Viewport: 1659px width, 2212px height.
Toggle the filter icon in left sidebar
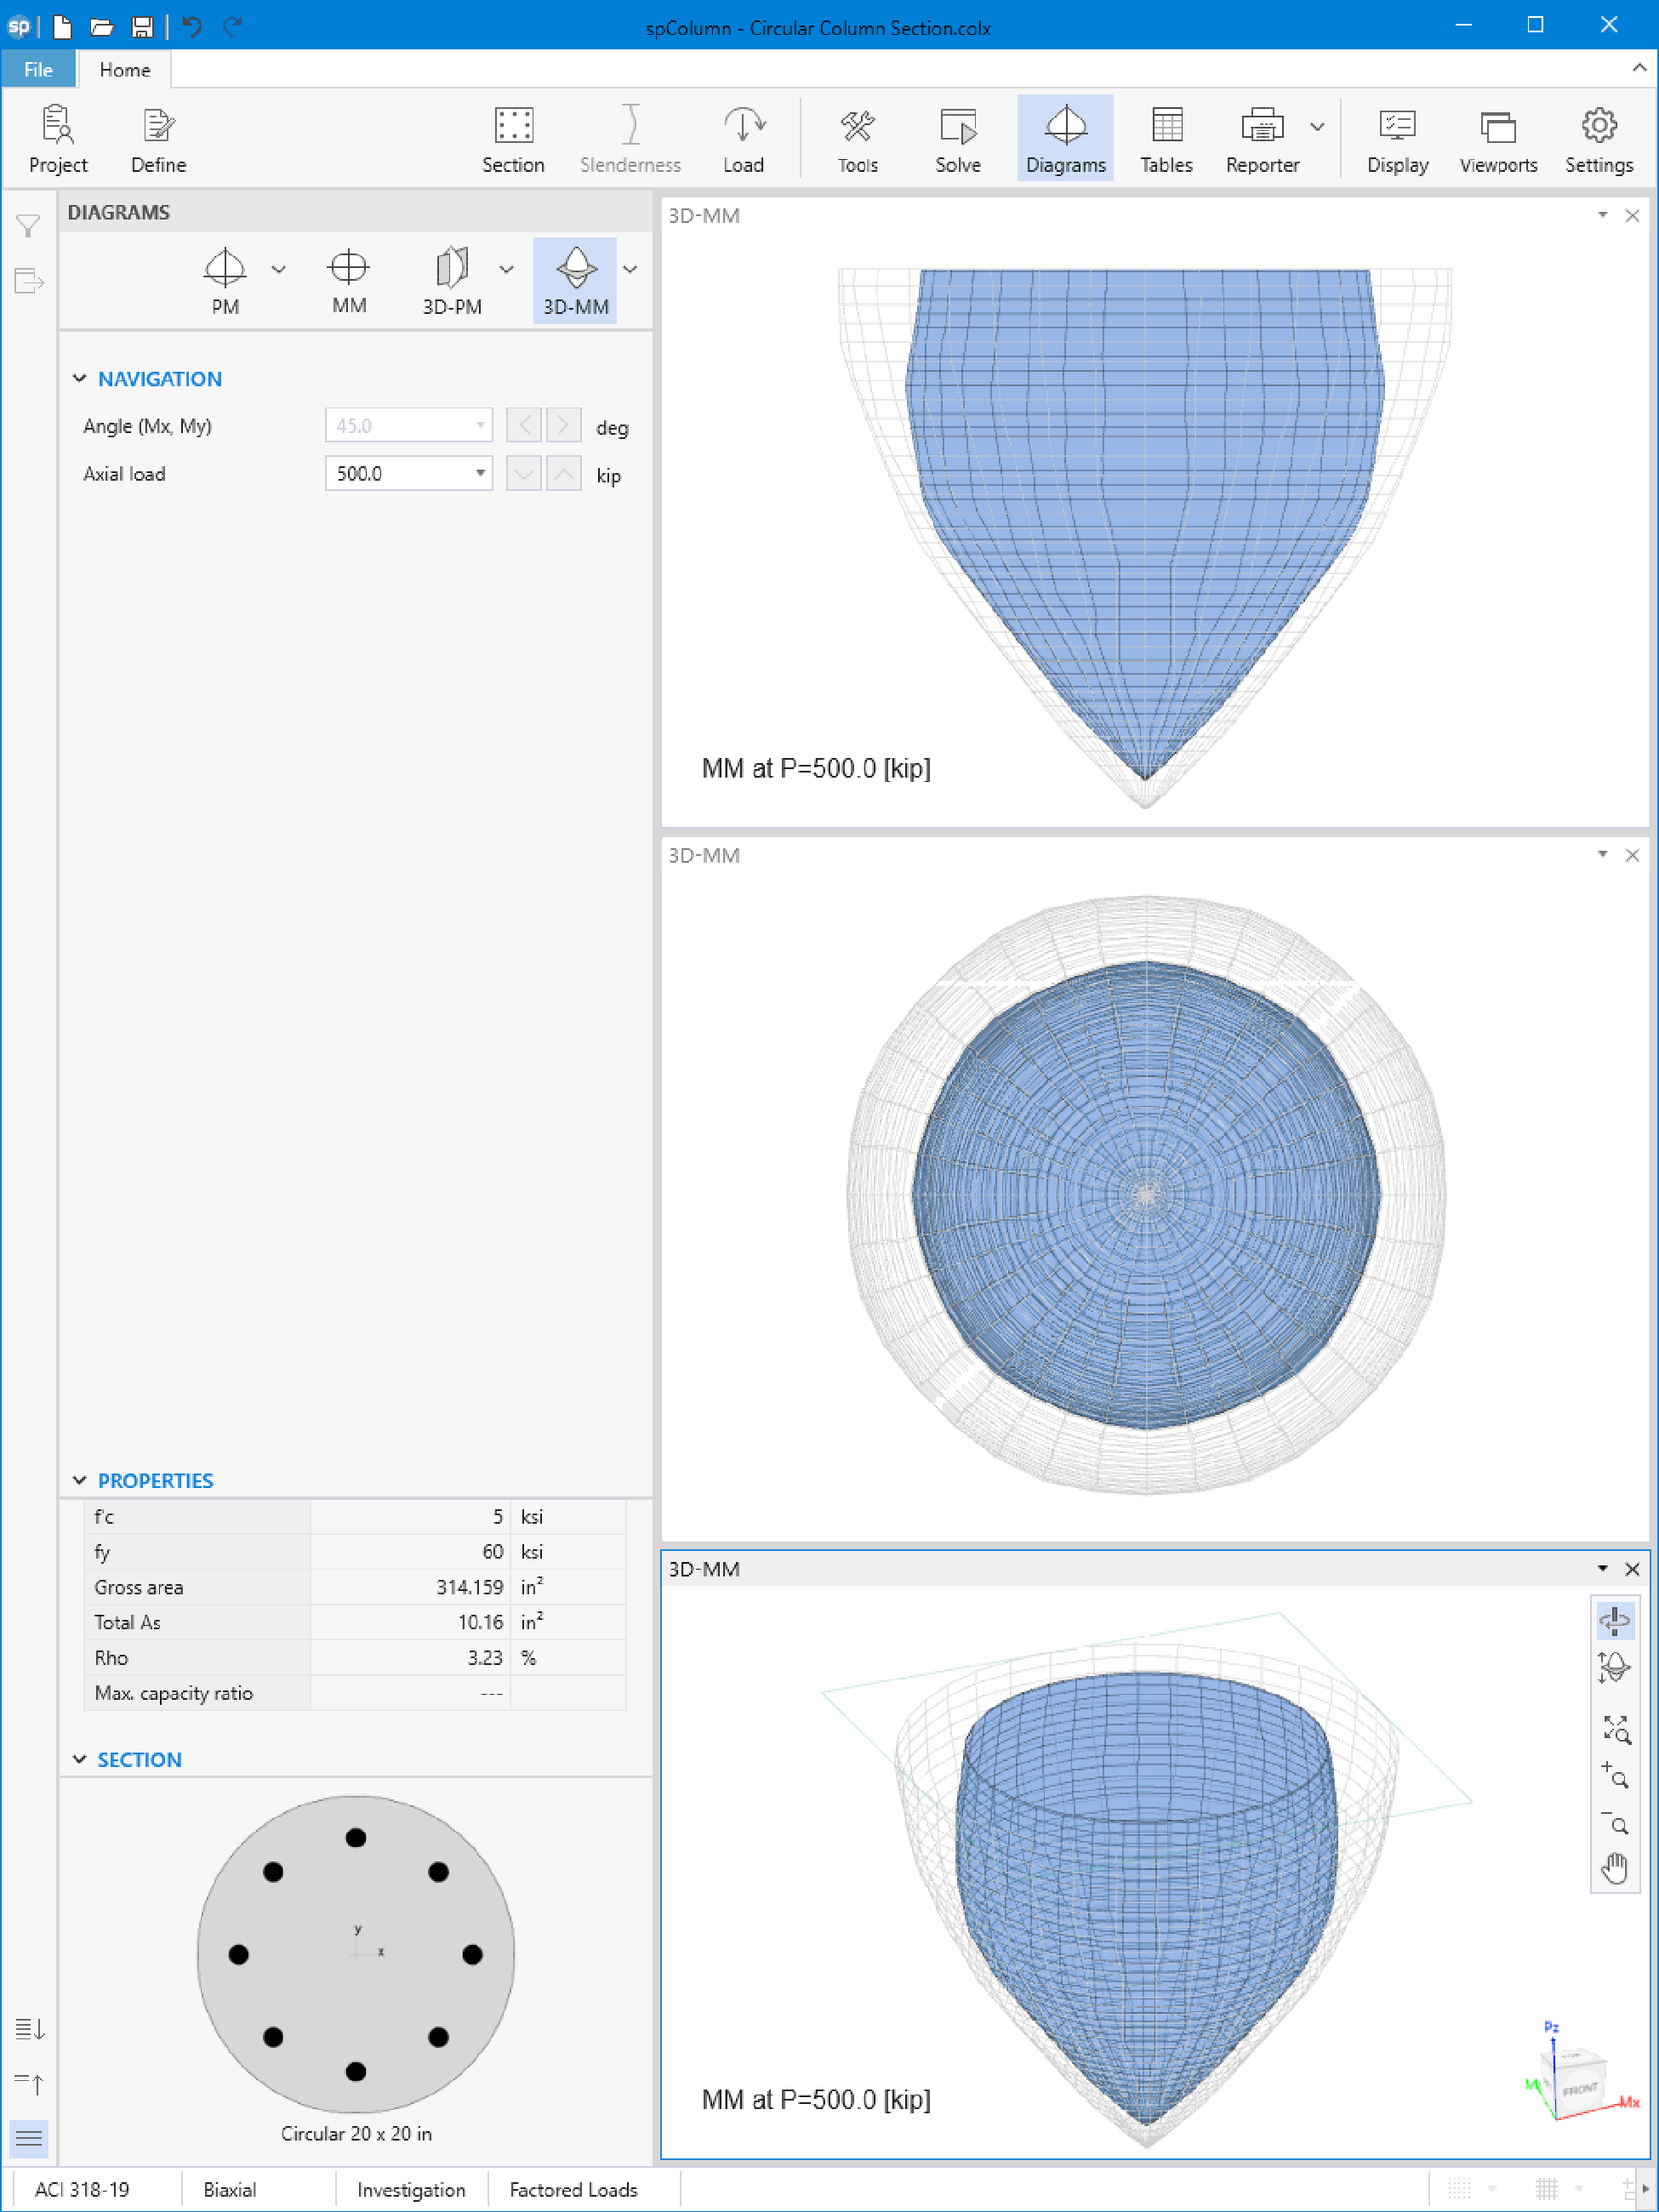click(28, 226)
